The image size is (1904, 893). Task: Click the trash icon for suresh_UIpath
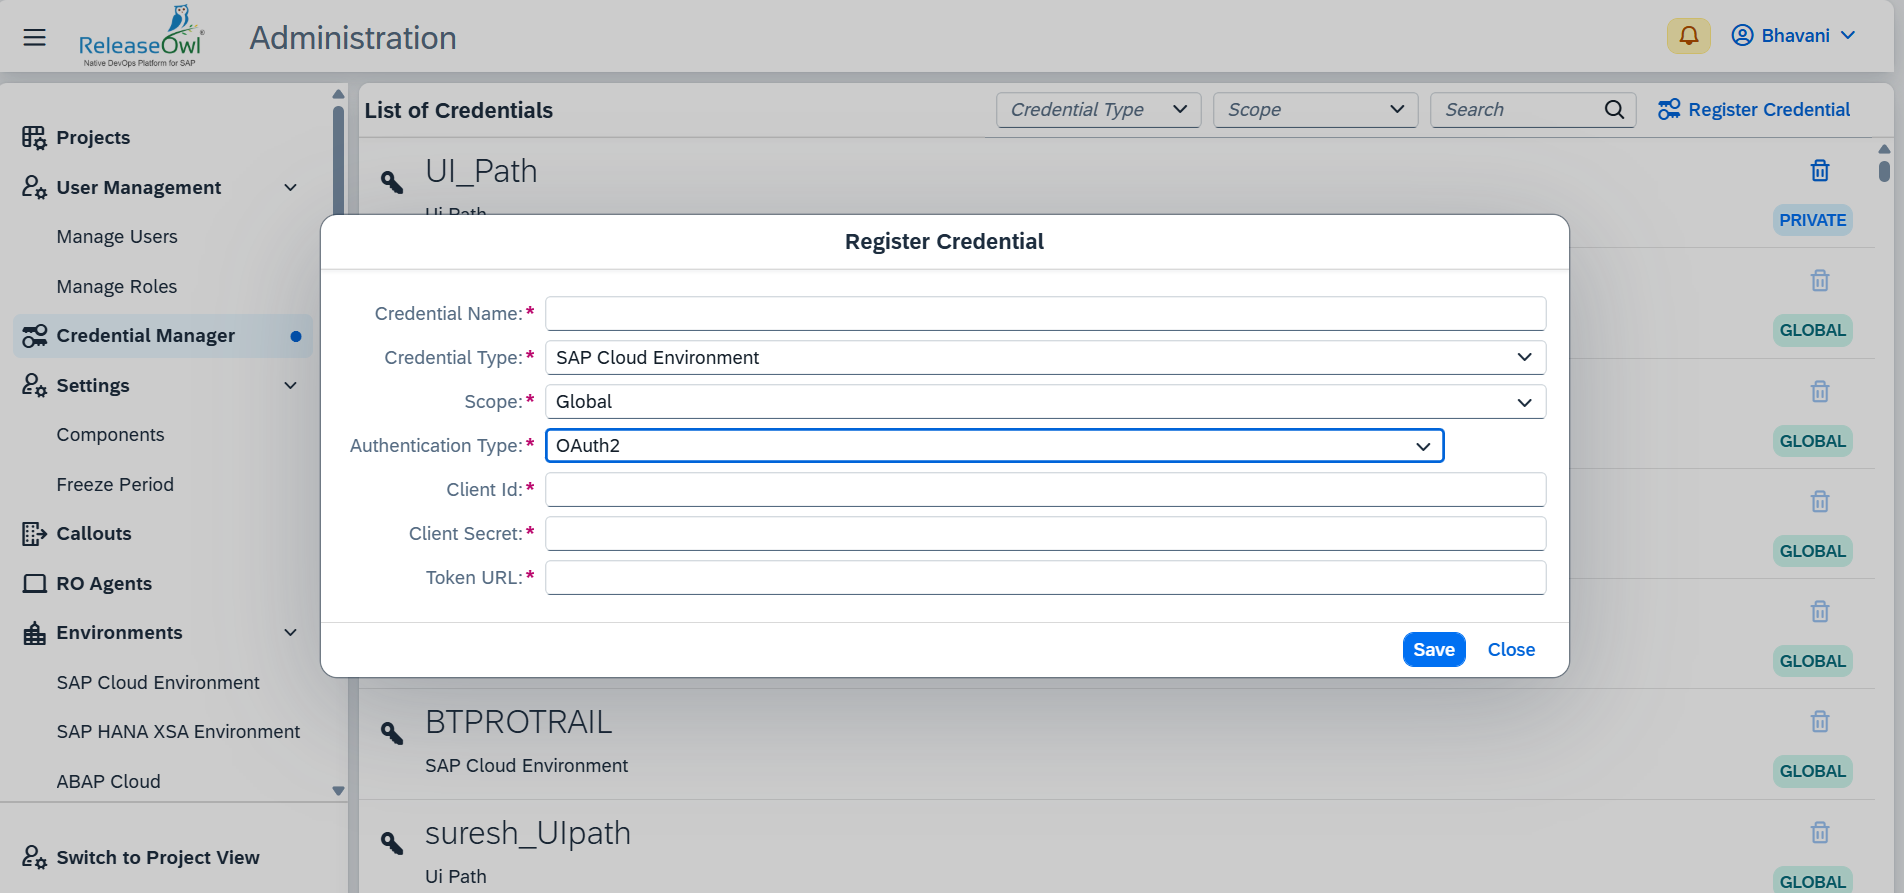1820,832
